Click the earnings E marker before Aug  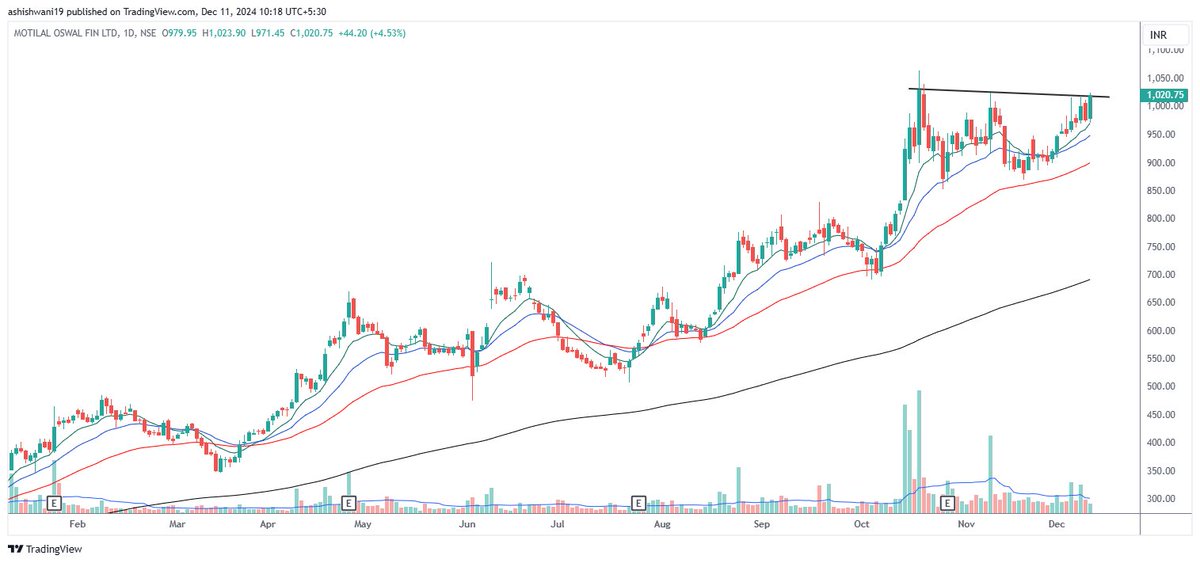pos(638,502)
